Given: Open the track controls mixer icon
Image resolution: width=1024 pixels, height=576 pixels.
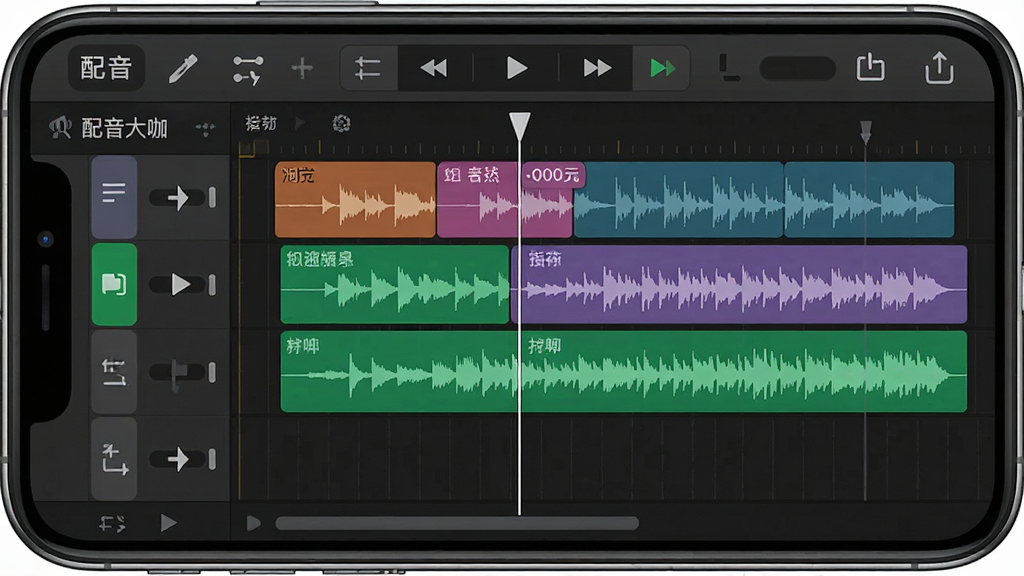Looking at the screenshot, I should coord(248,69).
